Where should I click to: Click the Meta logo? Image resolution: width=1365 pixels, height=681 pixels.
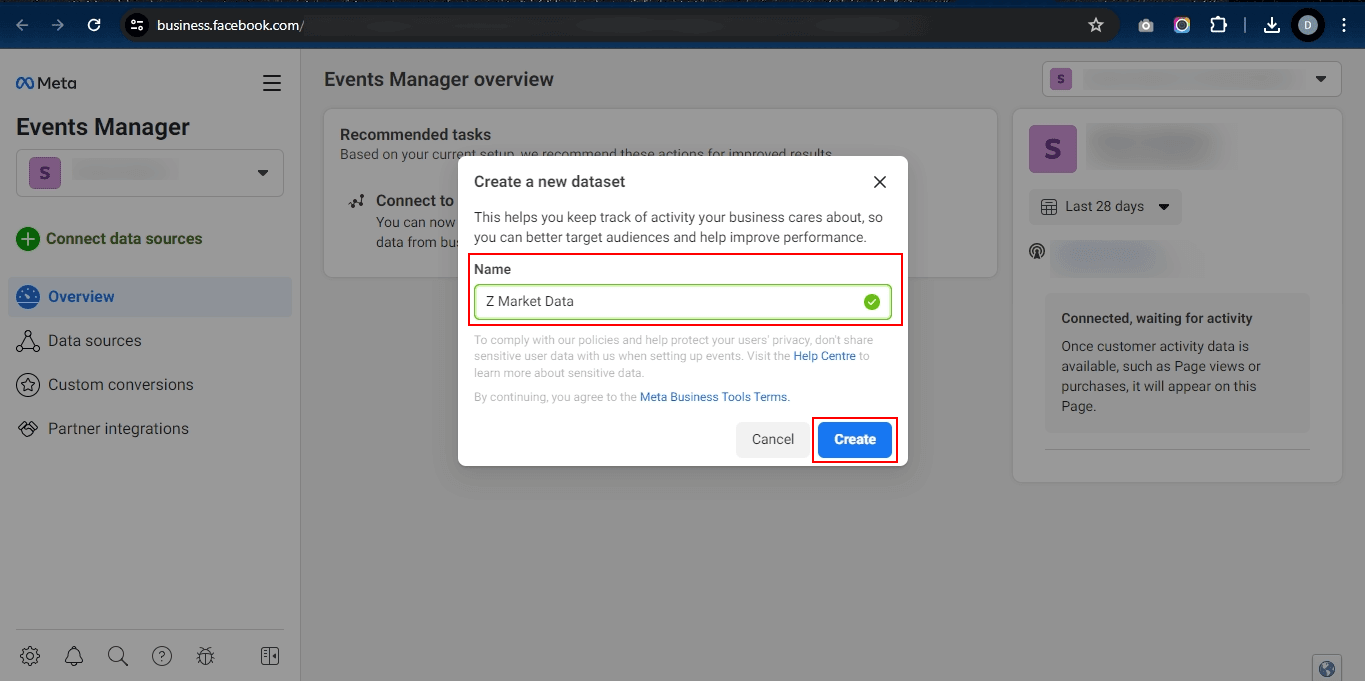click(46, 83)
